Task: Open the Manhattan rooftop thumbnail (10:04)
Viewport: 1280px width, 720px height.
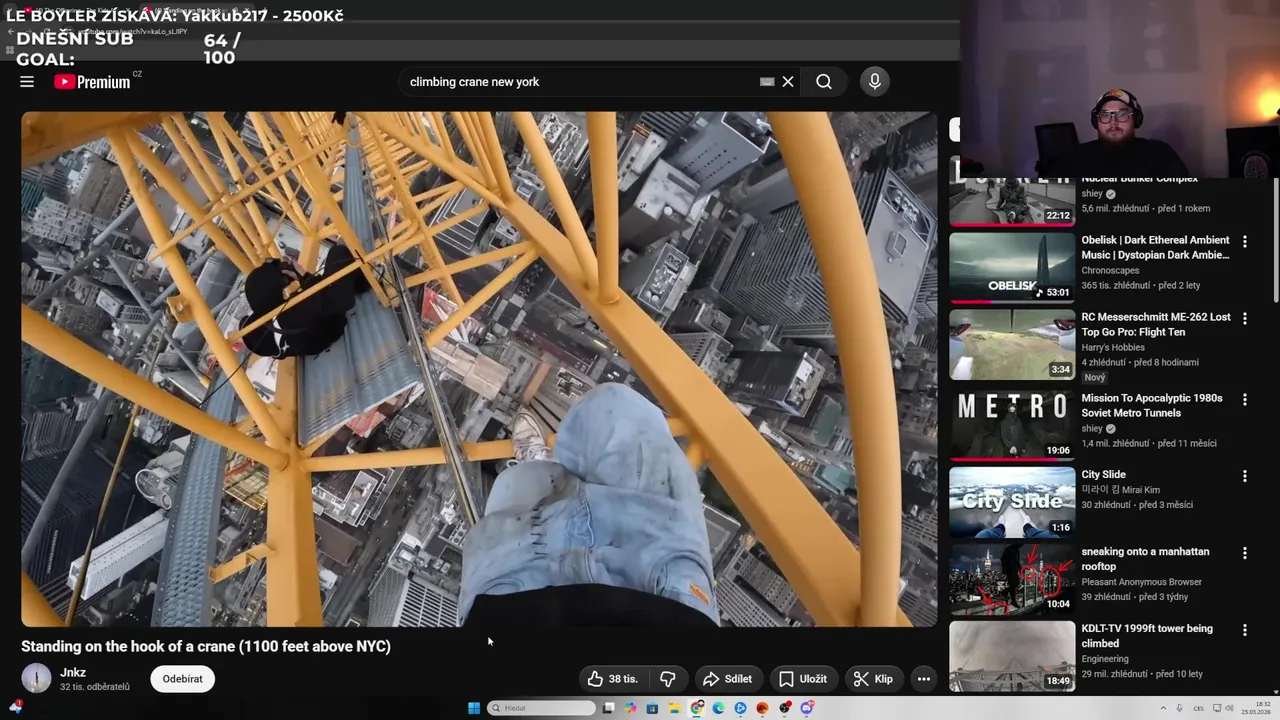Action: 1012,579
